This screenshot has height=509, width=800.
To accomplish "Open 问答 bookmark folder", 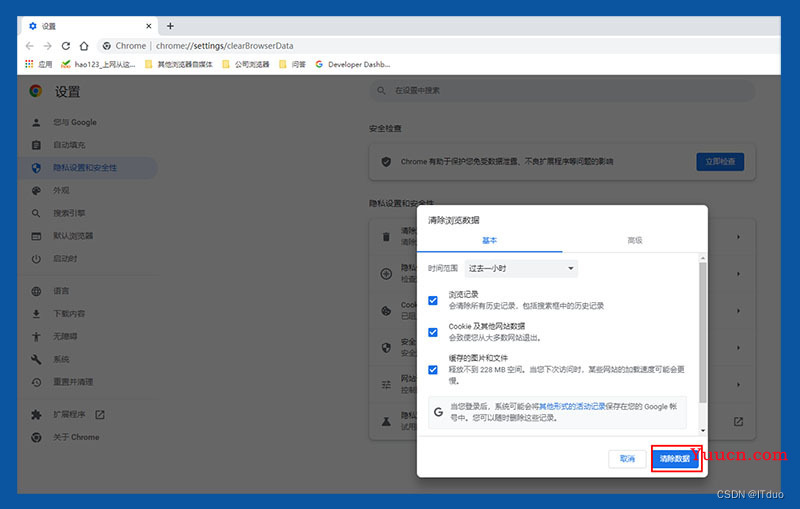I will 293,64.
